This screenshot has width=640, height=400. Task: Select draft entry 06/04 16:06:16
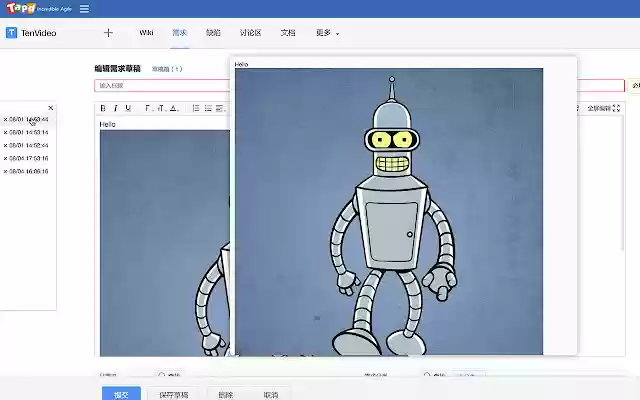coord(29,171)
